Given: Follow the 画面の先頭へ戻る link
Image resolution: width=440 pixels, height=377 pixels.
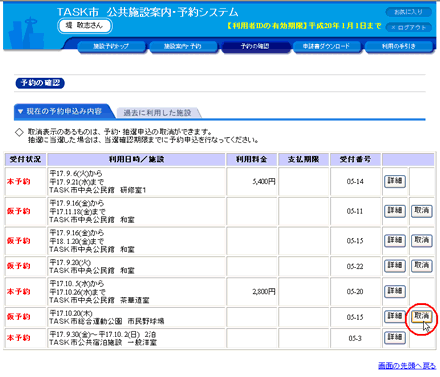Looking at the screenshot, I should tap(407, 366).
